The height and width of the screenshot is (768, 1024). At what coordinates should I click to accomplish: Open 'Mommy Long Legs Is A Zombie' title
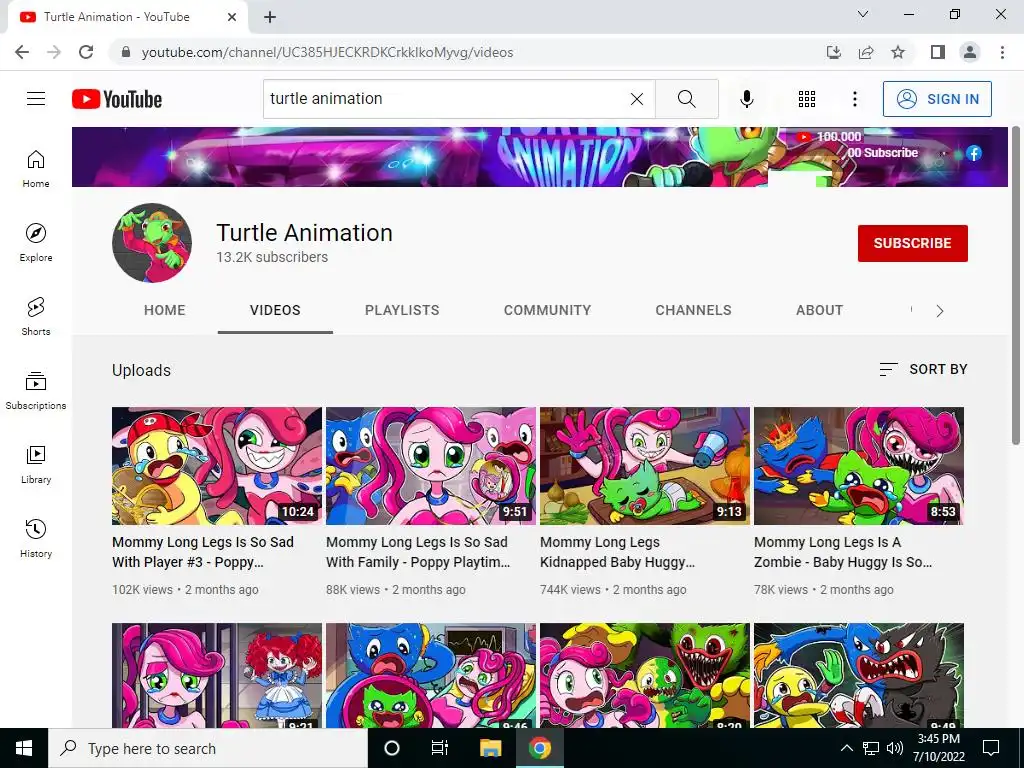click(x=843, y=552)
